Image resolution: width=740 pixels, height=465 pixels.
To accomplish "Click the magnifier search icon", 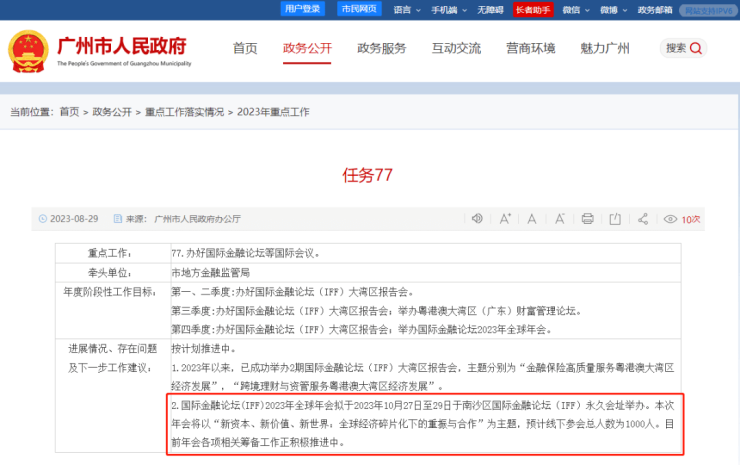I will point(696,48).
